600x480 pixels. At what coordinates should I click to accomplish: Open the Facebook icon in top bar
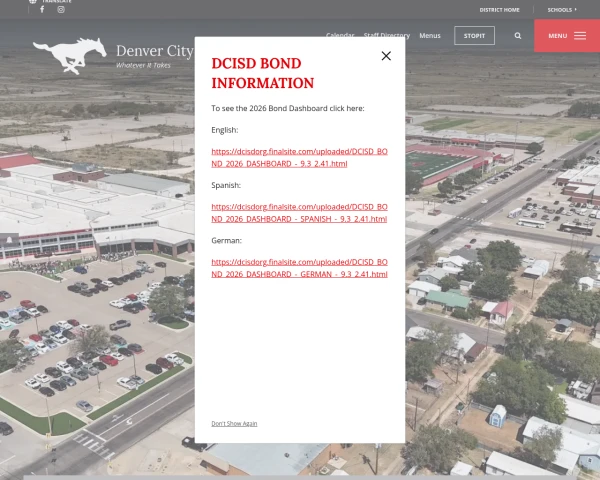pos(42,9)
